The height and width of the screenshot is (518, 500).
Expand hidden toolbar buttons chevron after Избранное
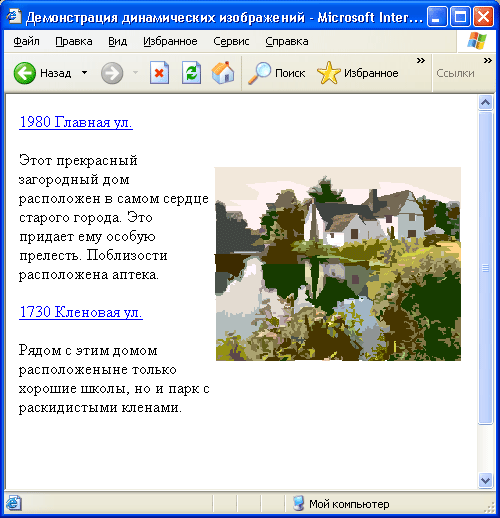pyautogui.click(x=421, y=60)
